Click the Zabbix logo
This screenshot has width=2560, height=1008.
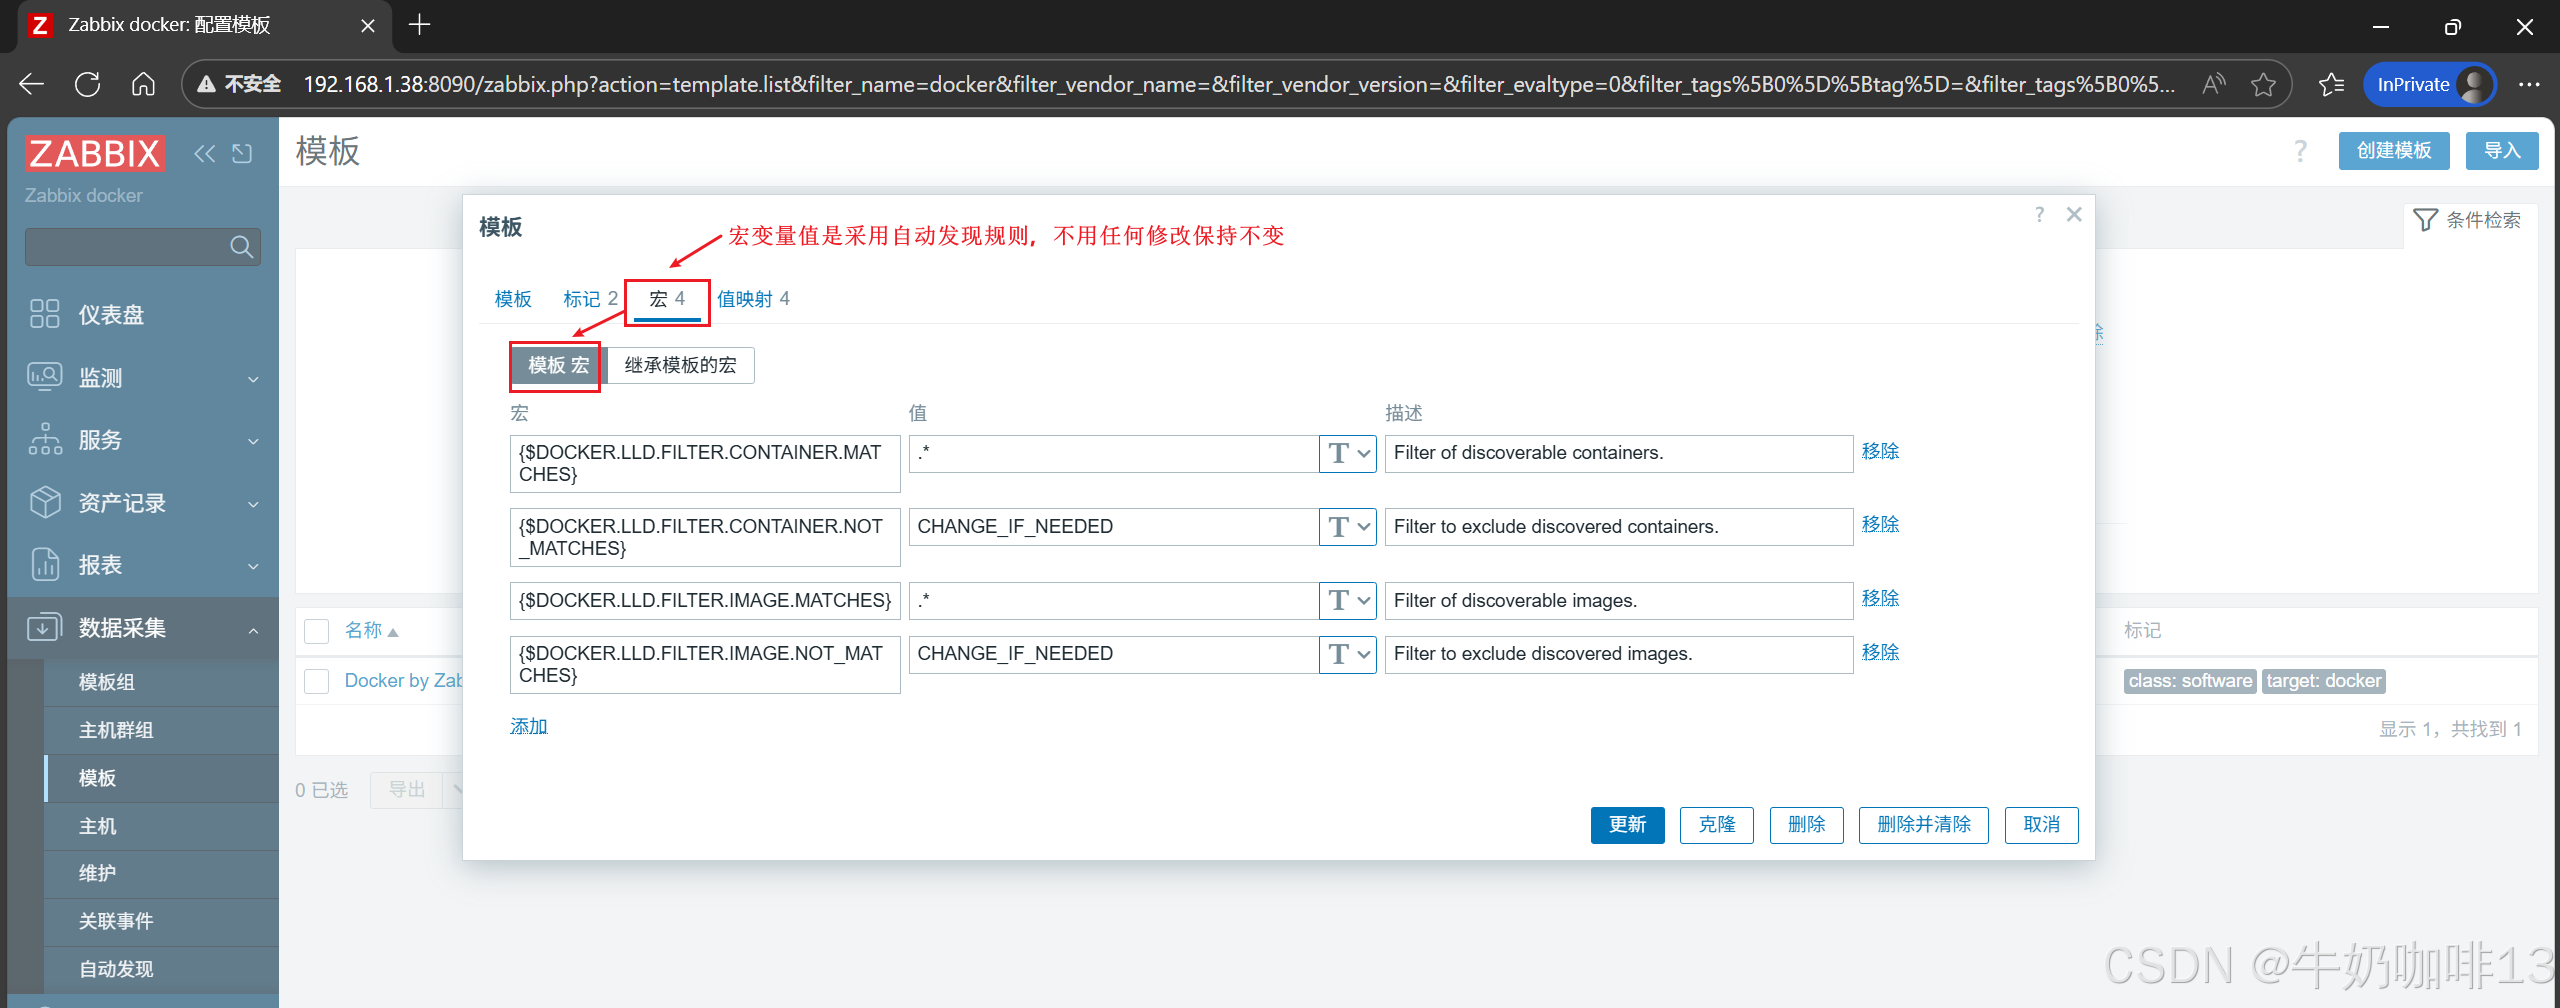point(94,153)
